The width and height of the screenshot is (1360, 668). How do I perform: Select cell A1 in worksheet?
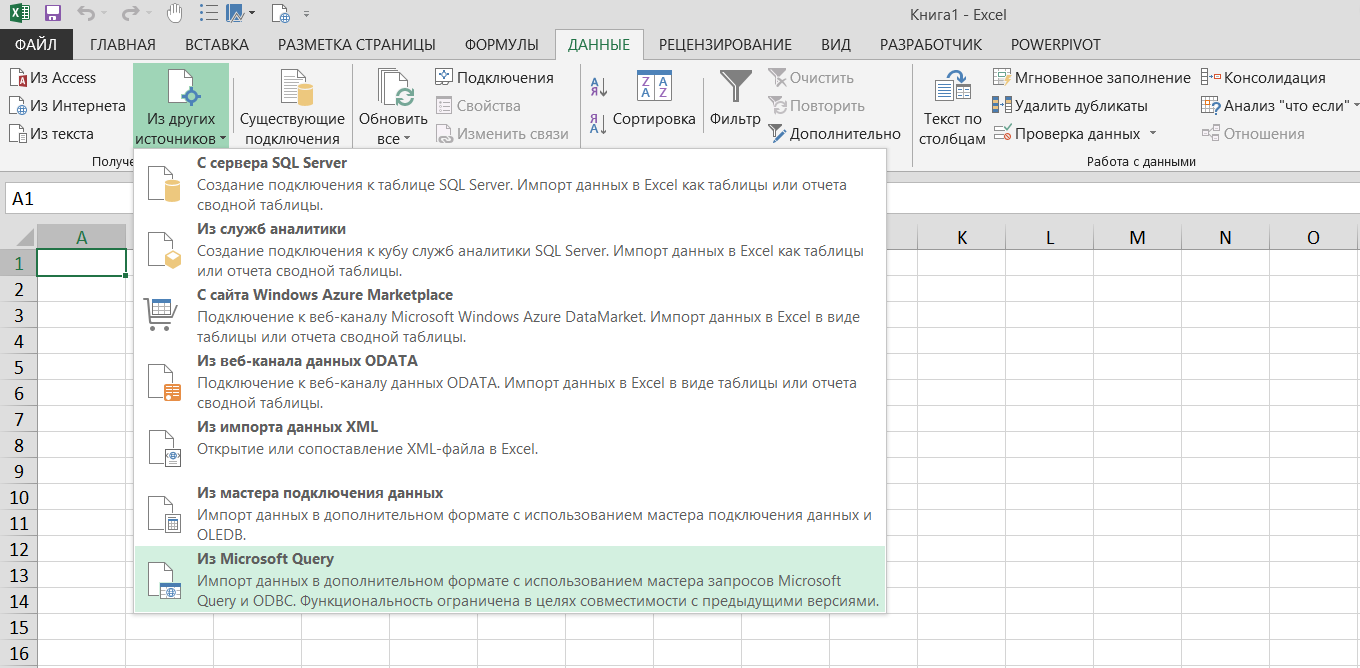pos(81,263)
